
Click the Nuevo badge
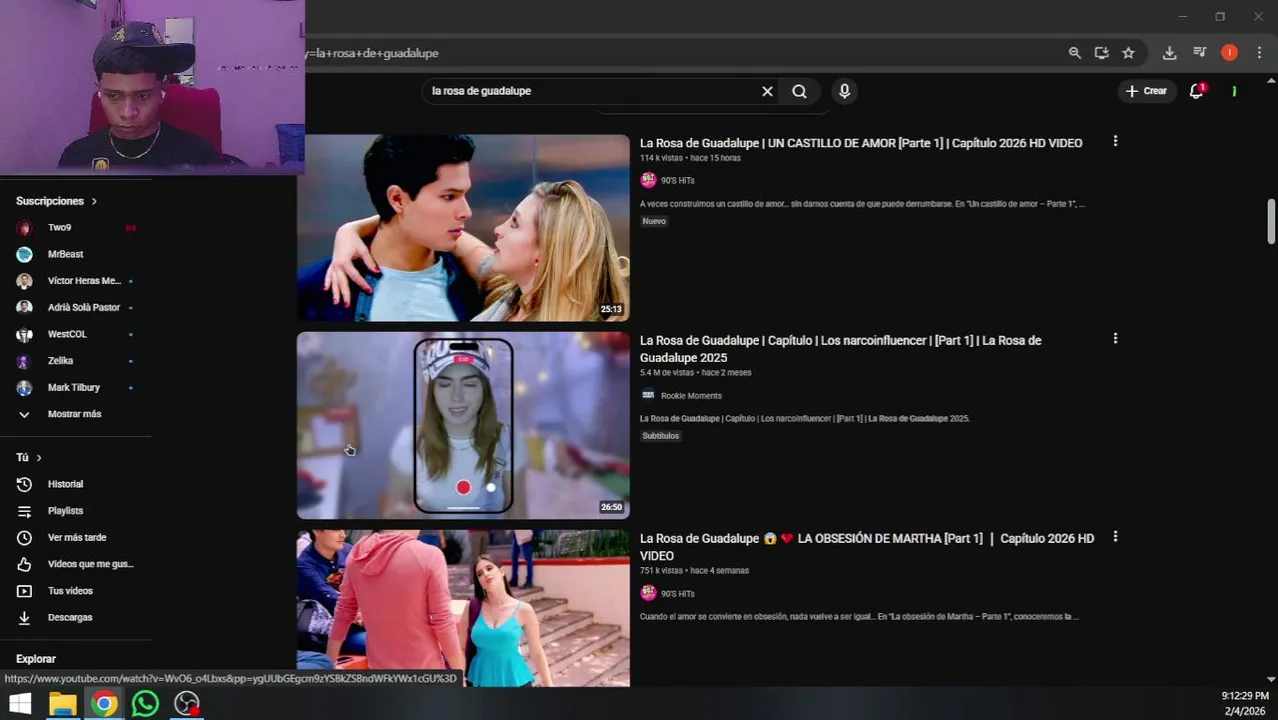[x=654, y=221]
